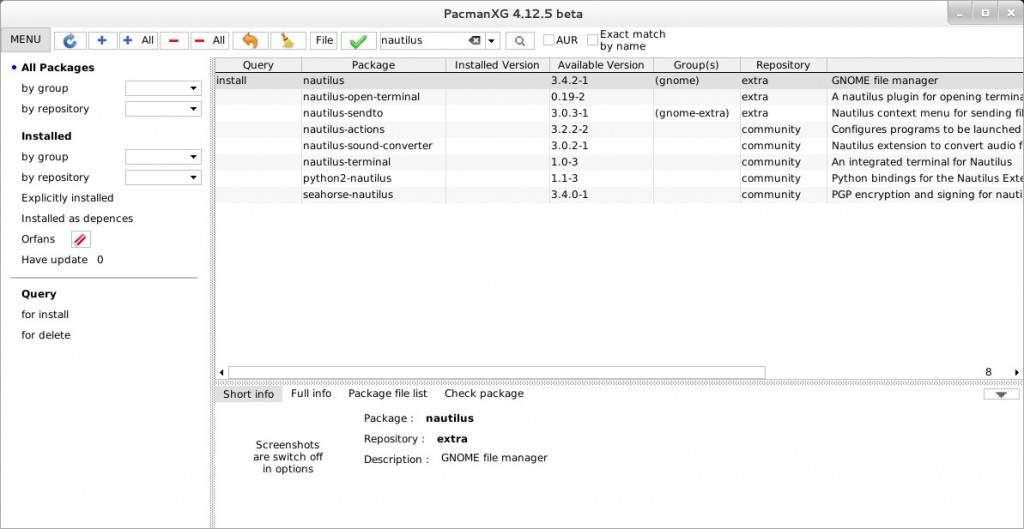Open the All Packages by group dropdown

(x=163, y=88)
